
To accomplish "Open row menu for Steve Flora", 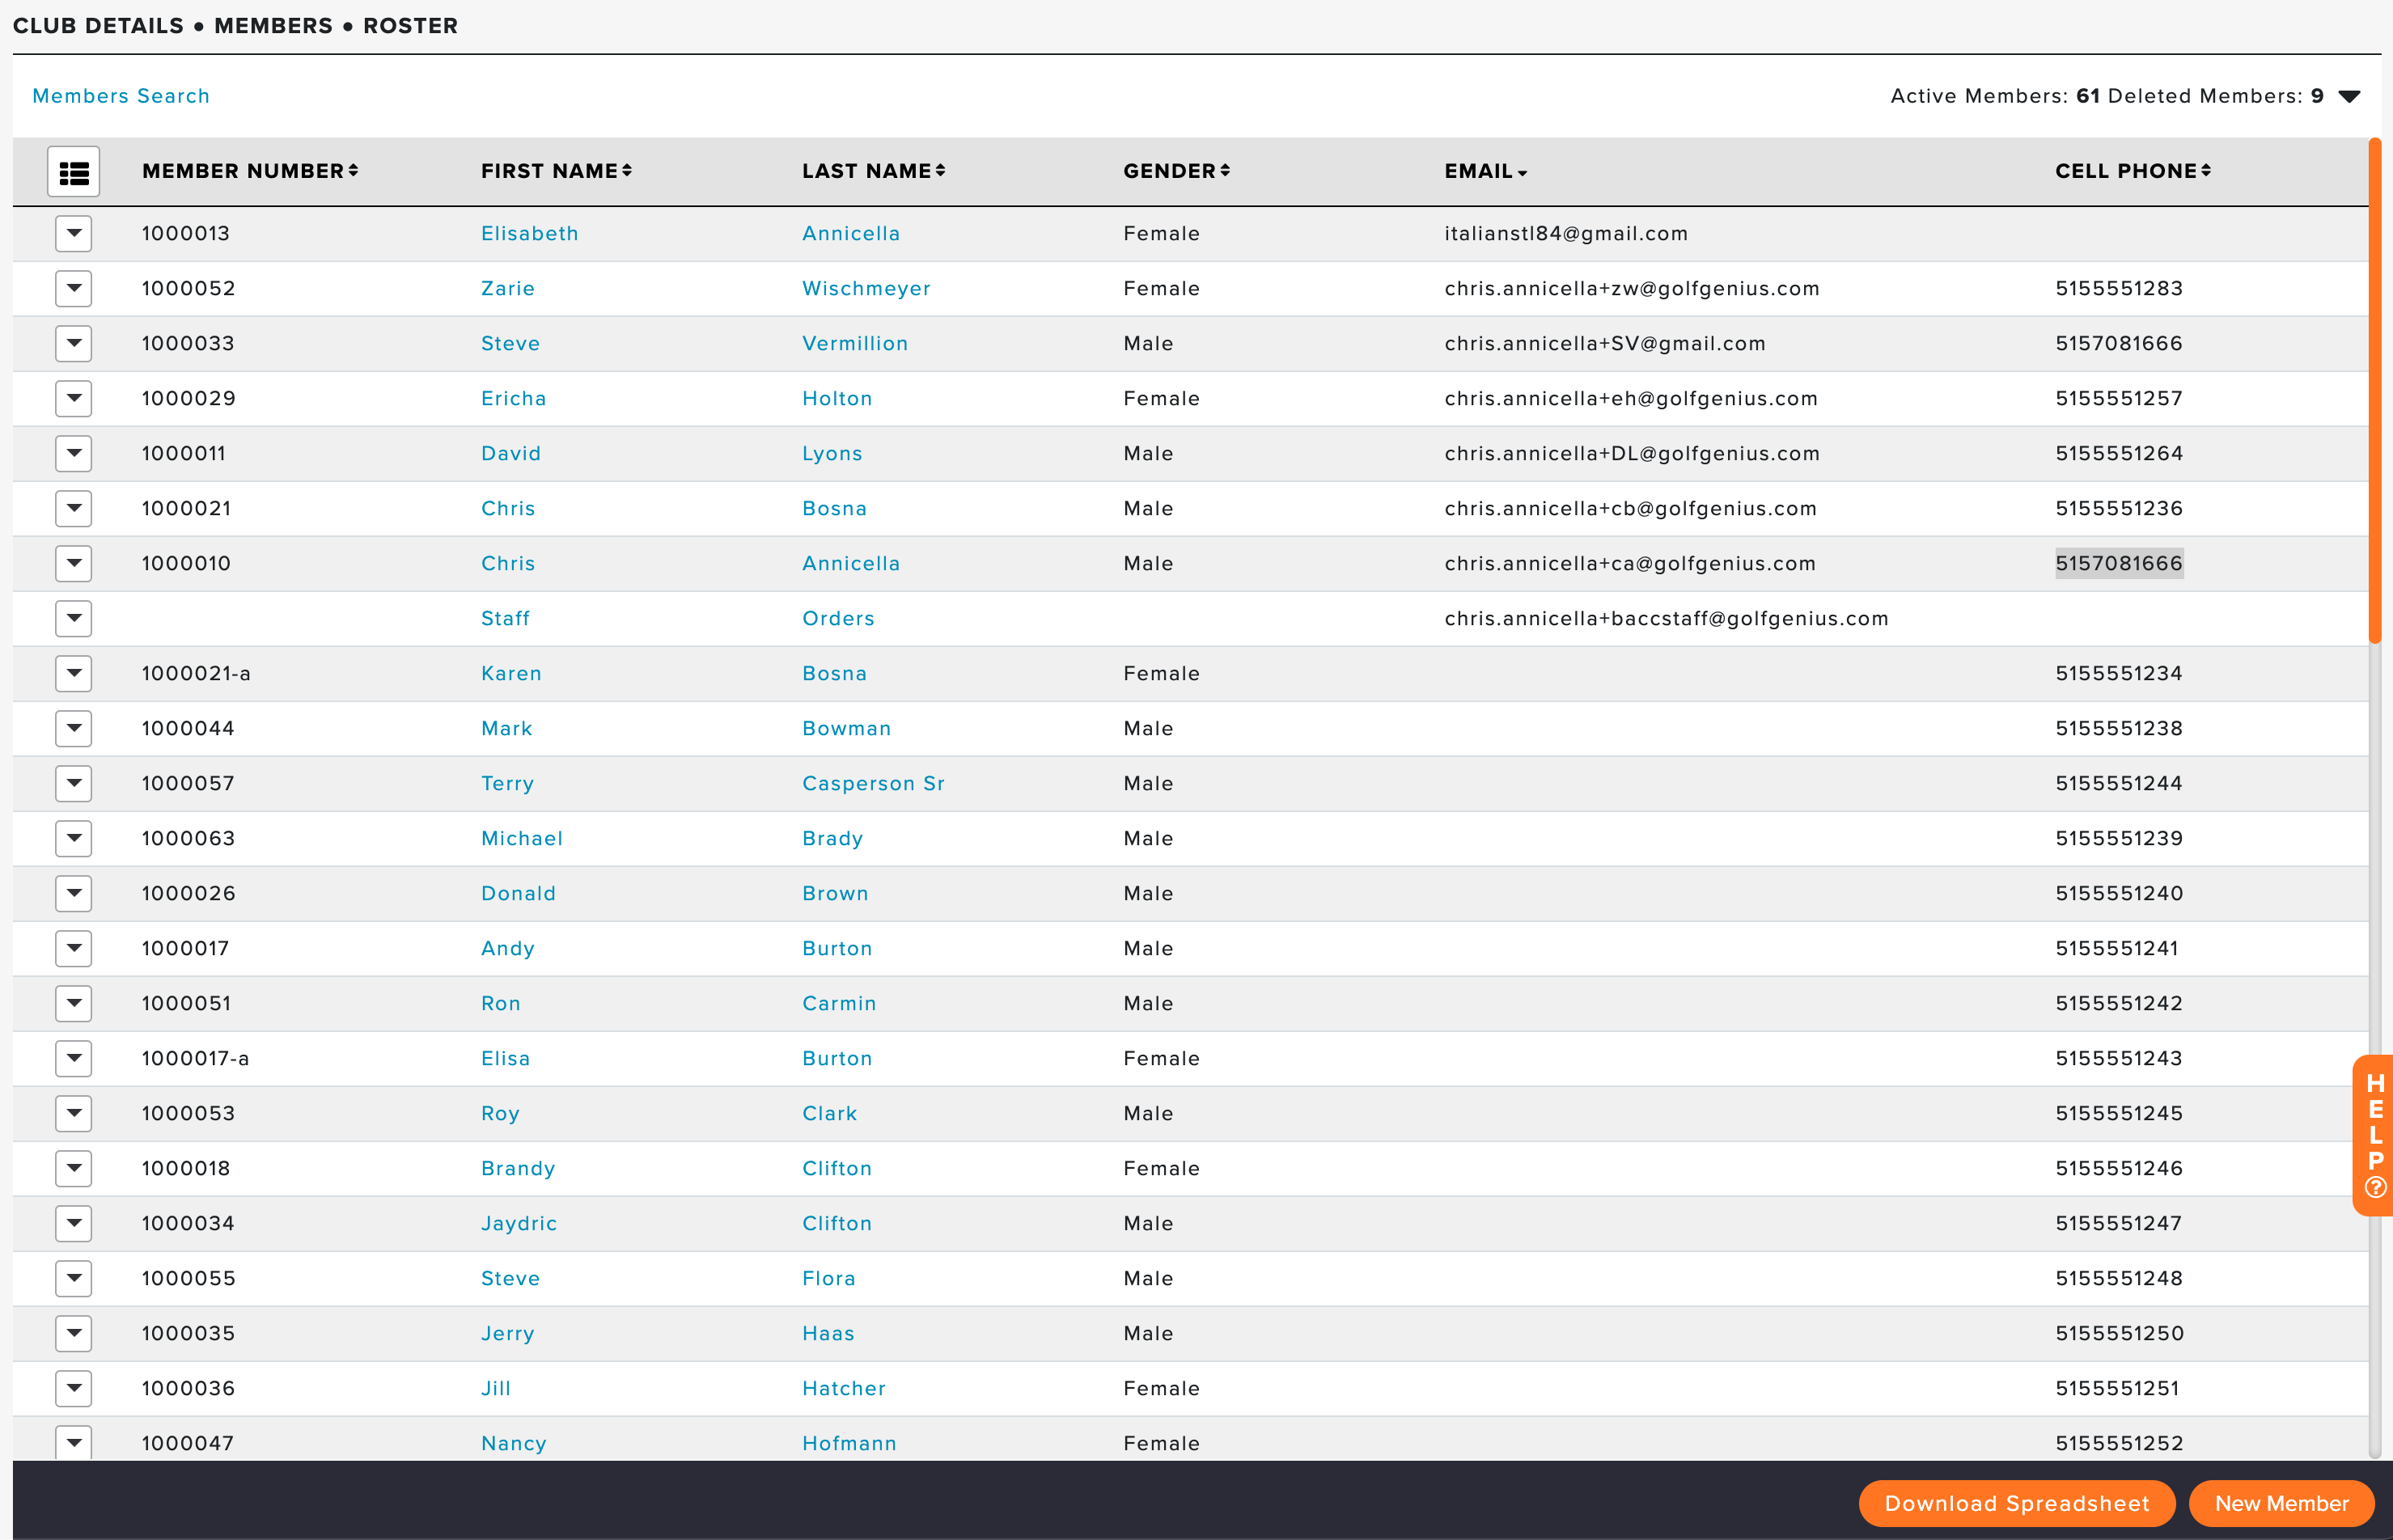I will pos(74,1279).
